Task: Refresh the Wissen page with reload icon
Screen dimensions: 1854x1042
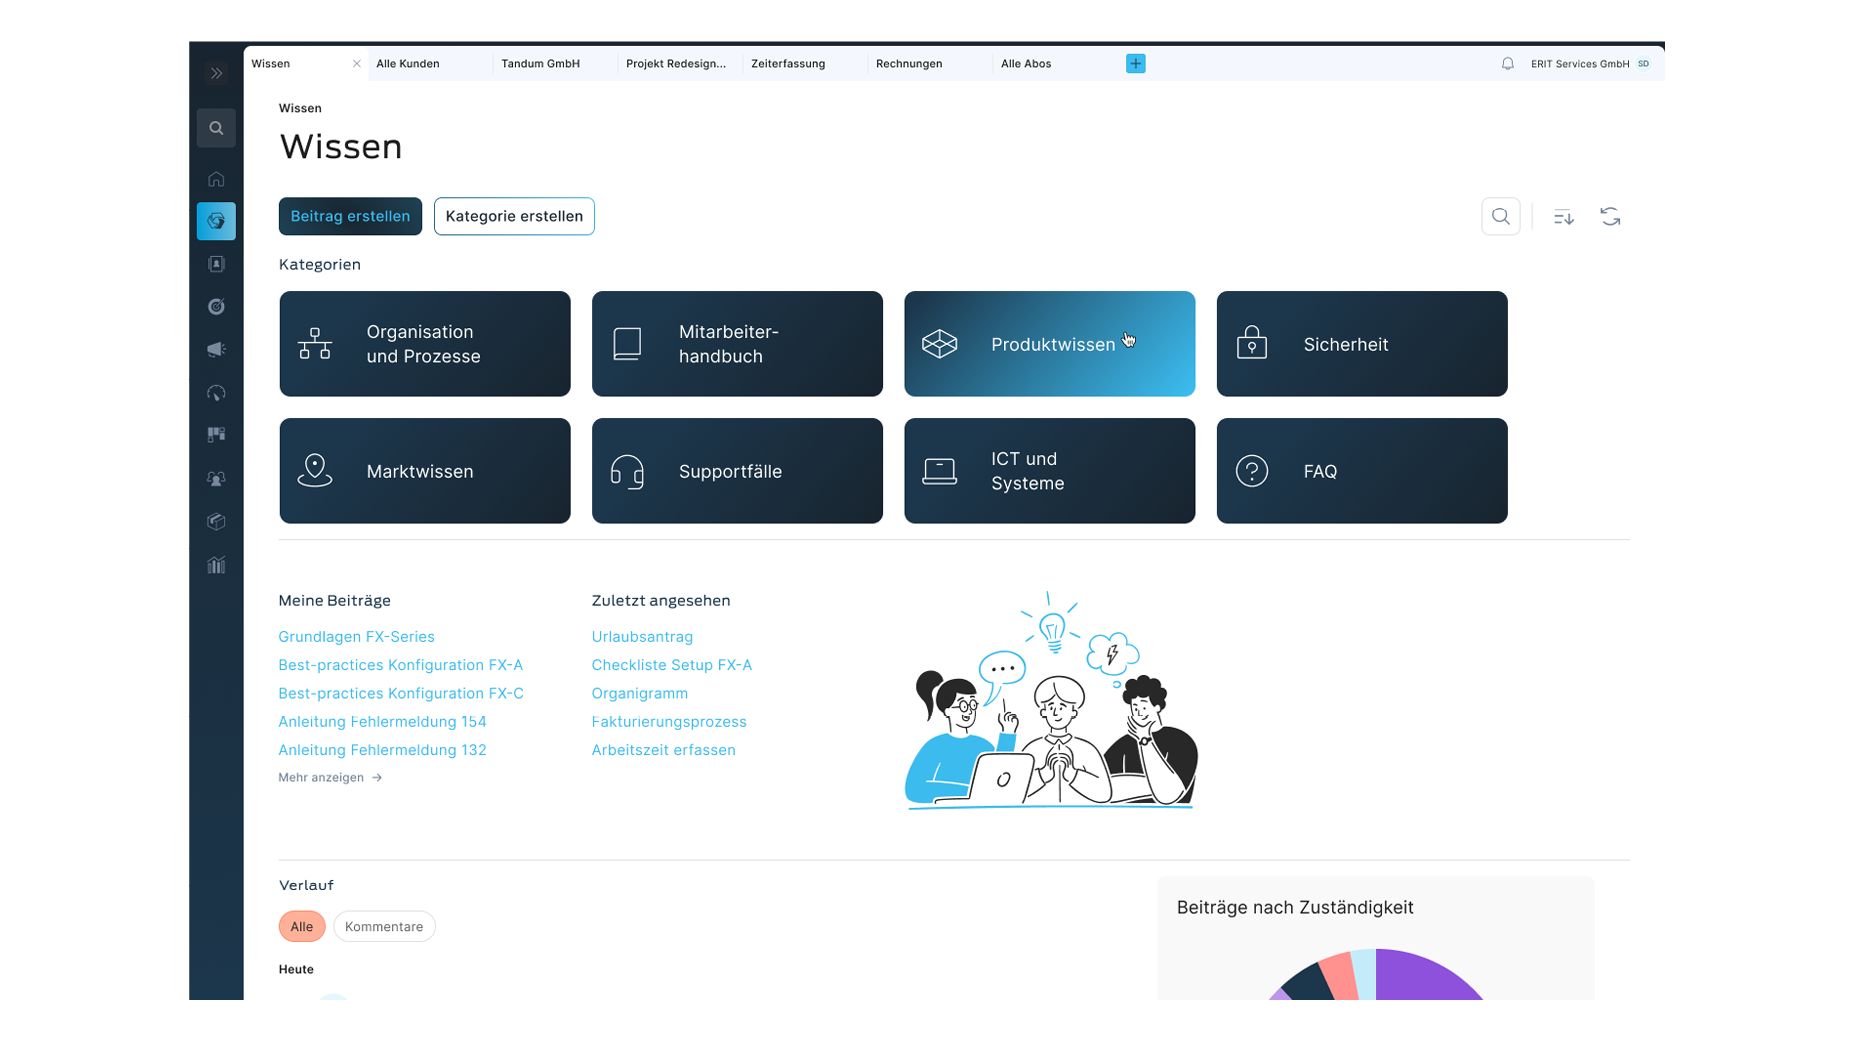Action: (1611, 216)
